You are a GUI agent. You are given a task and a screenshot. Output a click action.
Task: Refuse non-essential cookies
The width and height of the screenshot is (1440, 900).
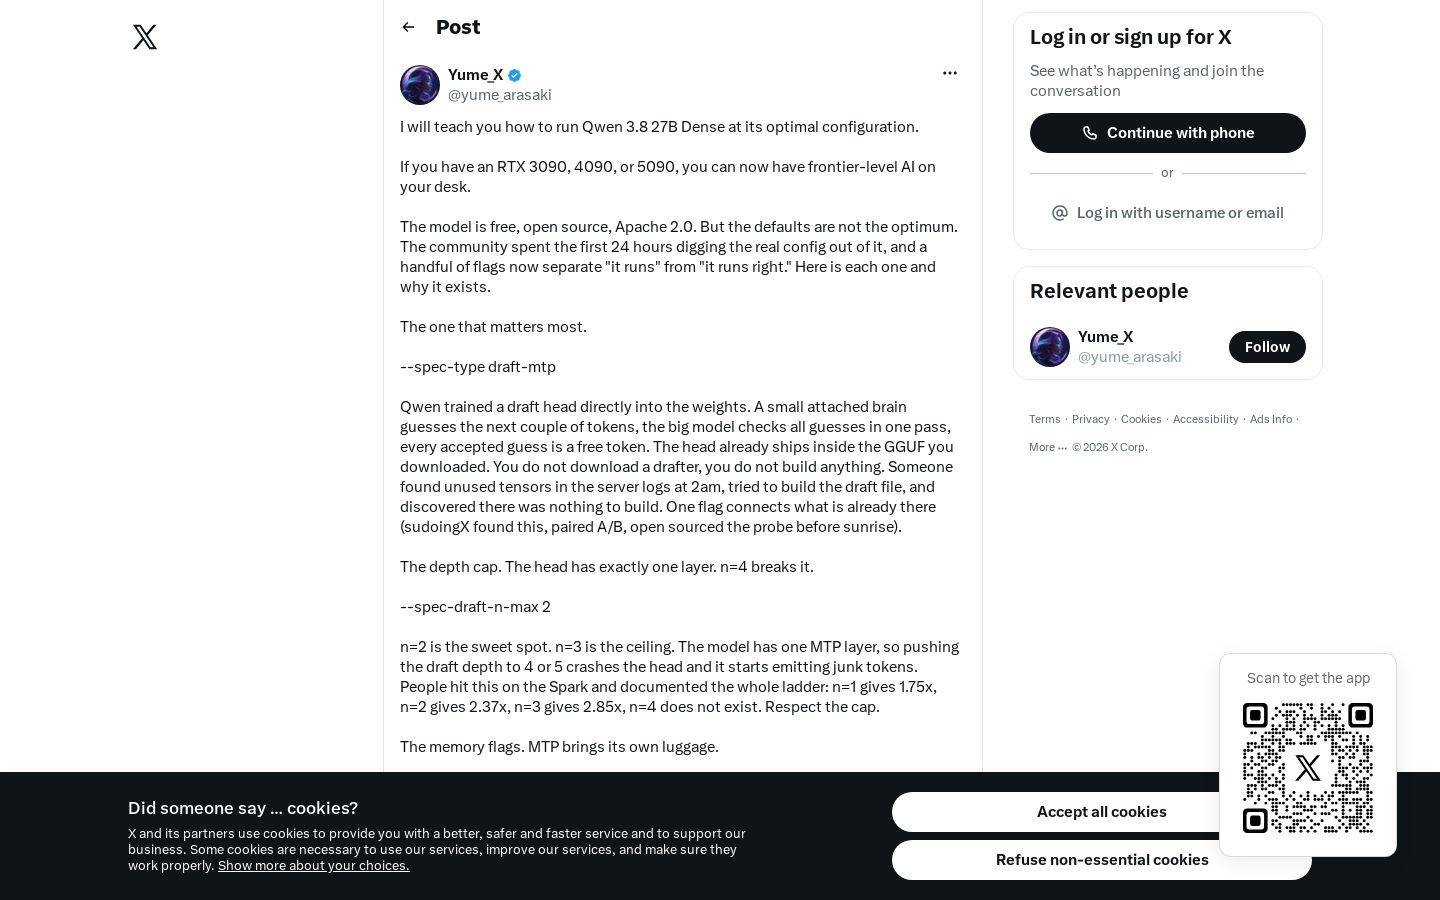tap(1101, 860)
